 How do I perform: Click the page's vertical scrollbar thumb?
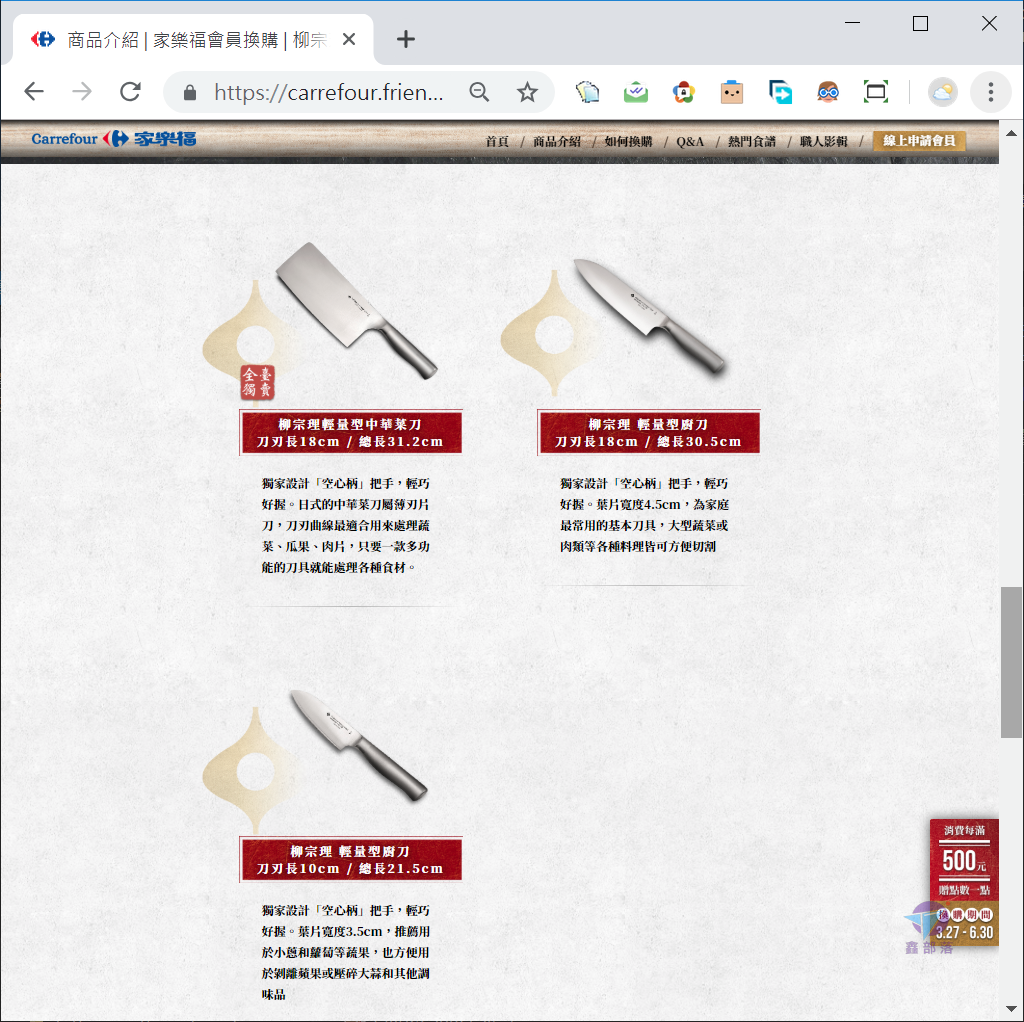pos(1011,662)
